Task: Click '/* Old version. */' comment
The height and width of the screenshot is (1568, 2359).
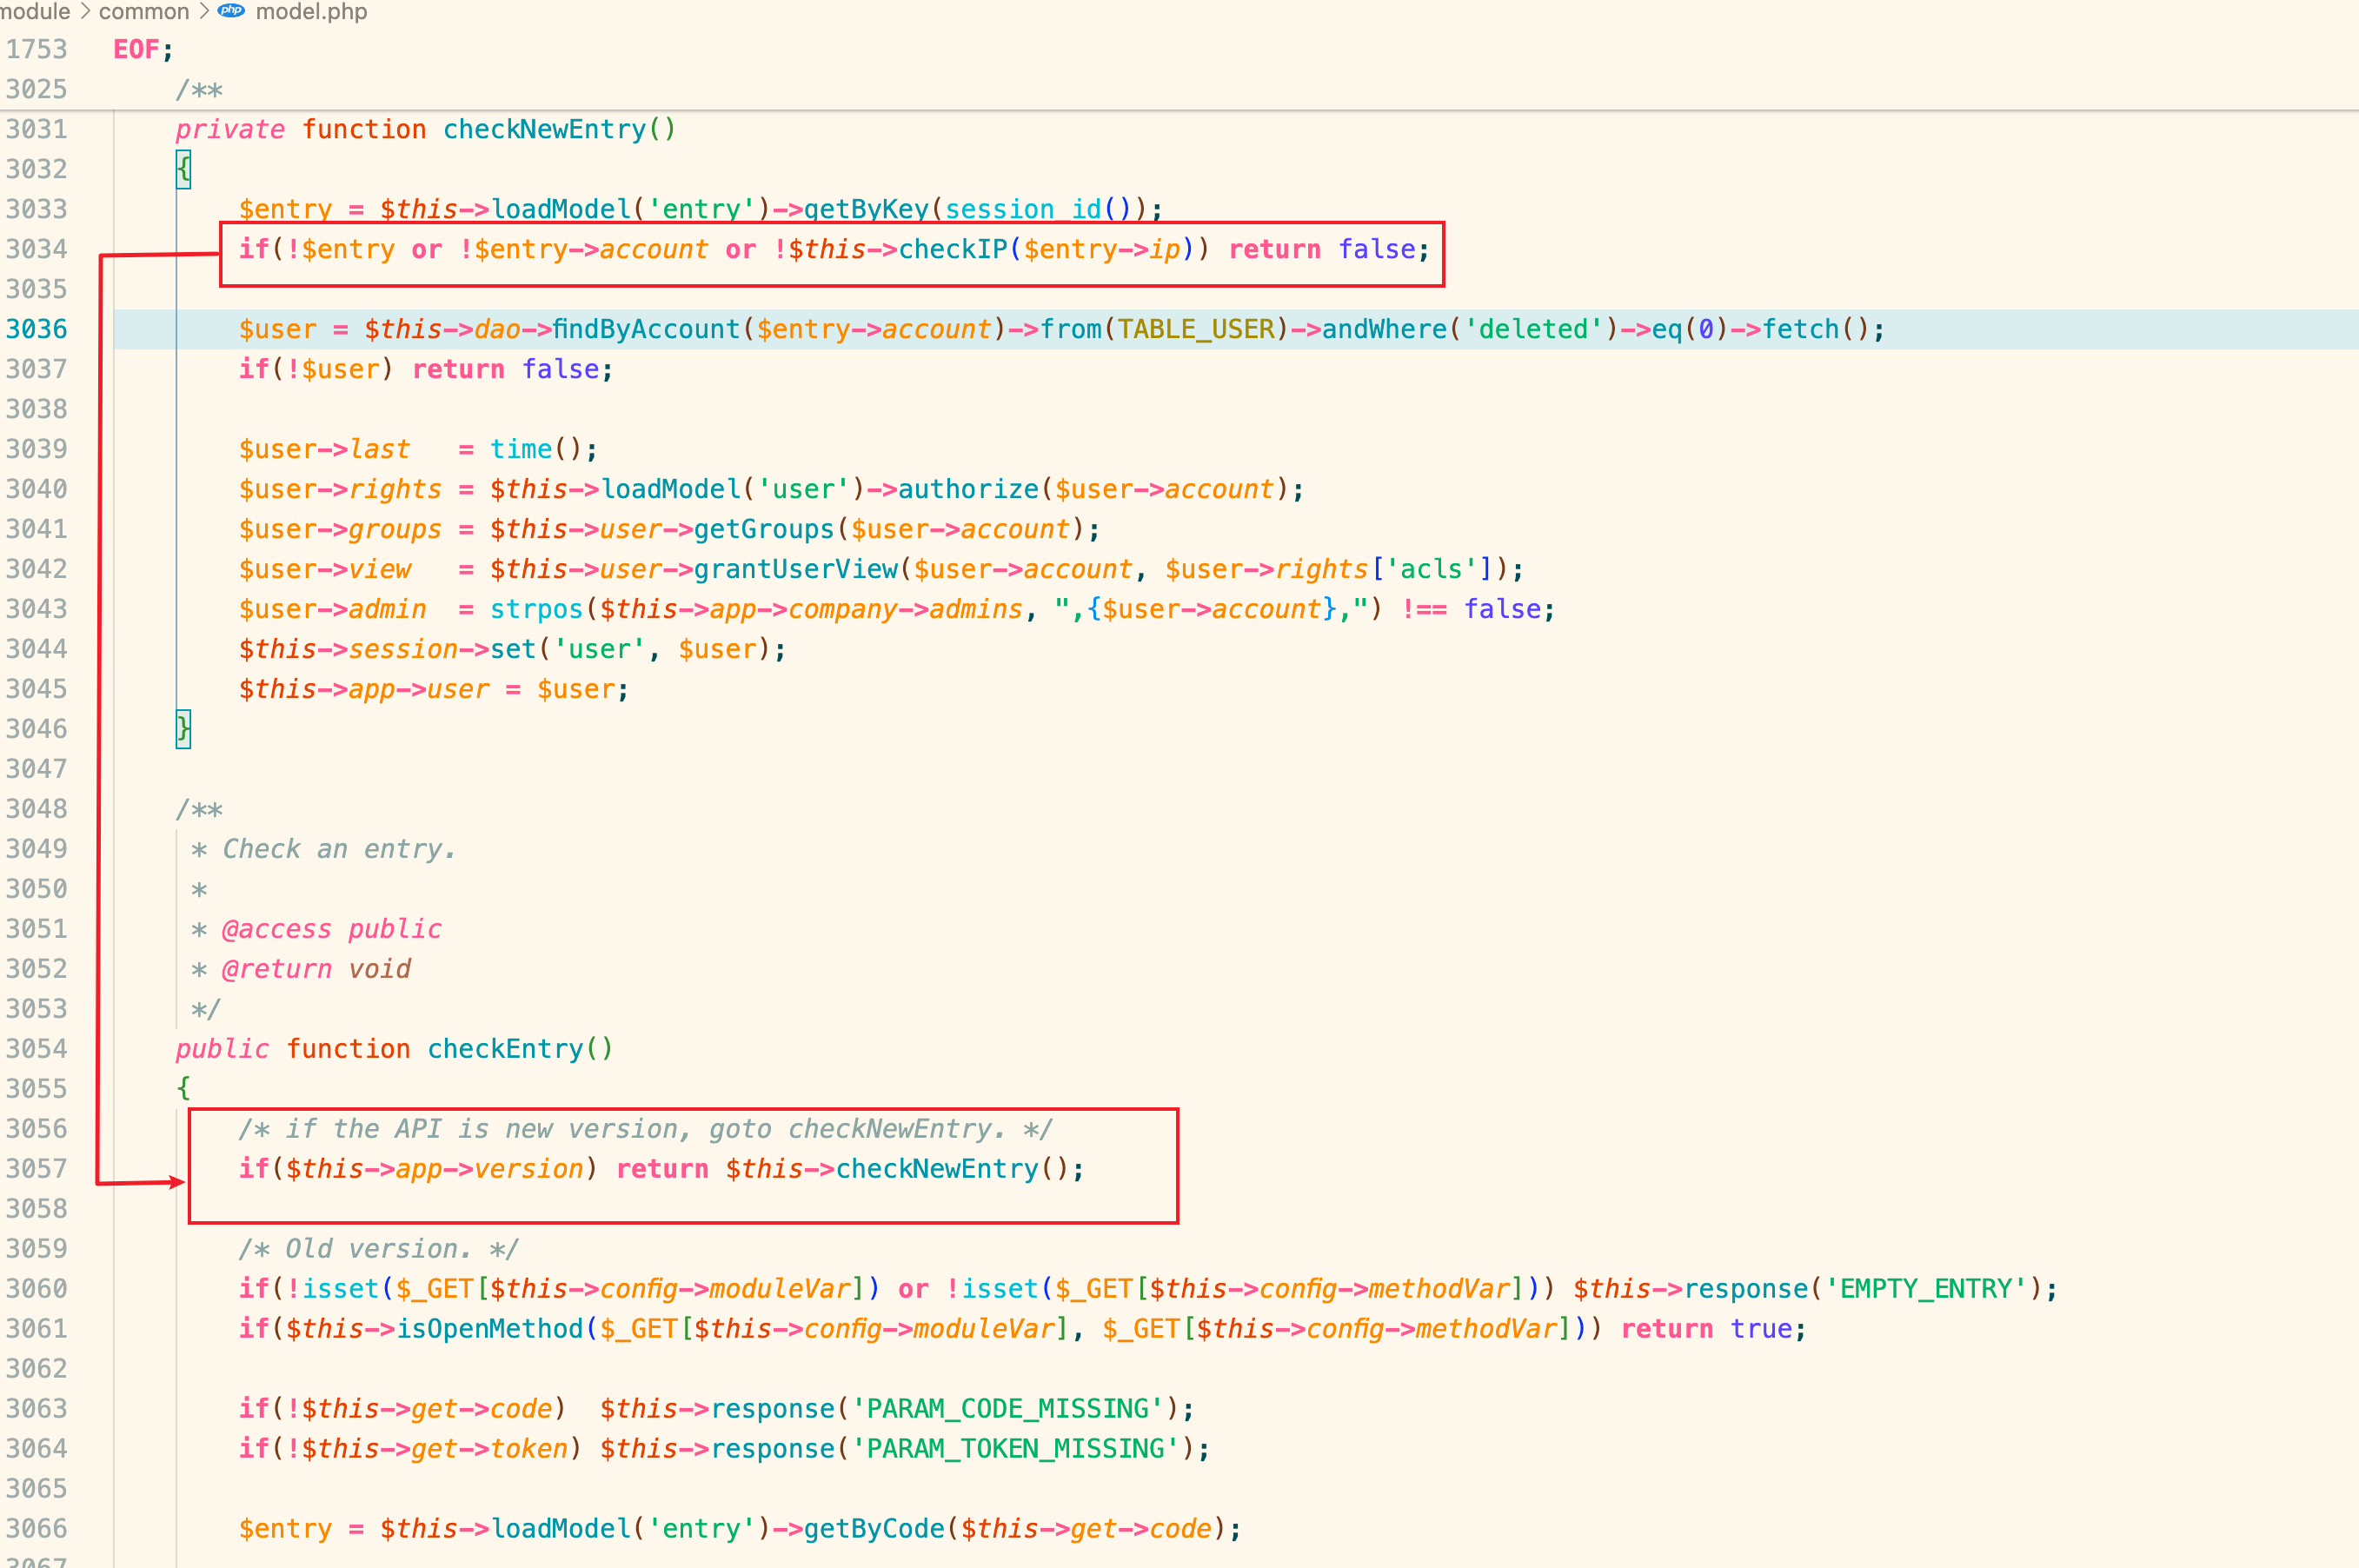Action: pos(378,1249)
